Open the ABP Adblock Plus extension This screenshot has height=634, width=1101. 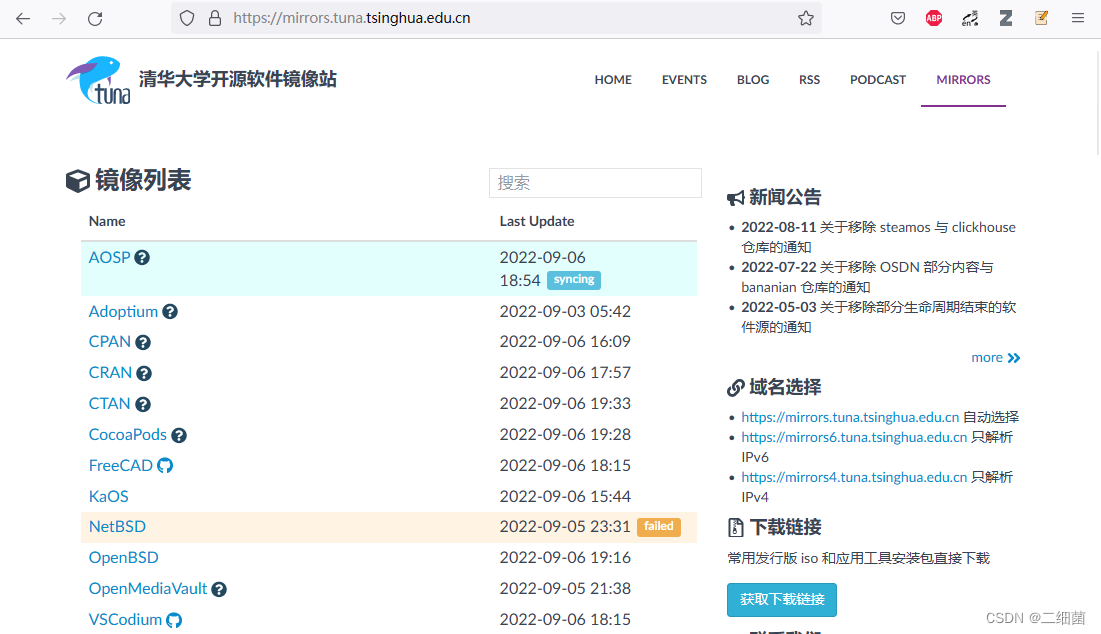[x=934, y=18]
